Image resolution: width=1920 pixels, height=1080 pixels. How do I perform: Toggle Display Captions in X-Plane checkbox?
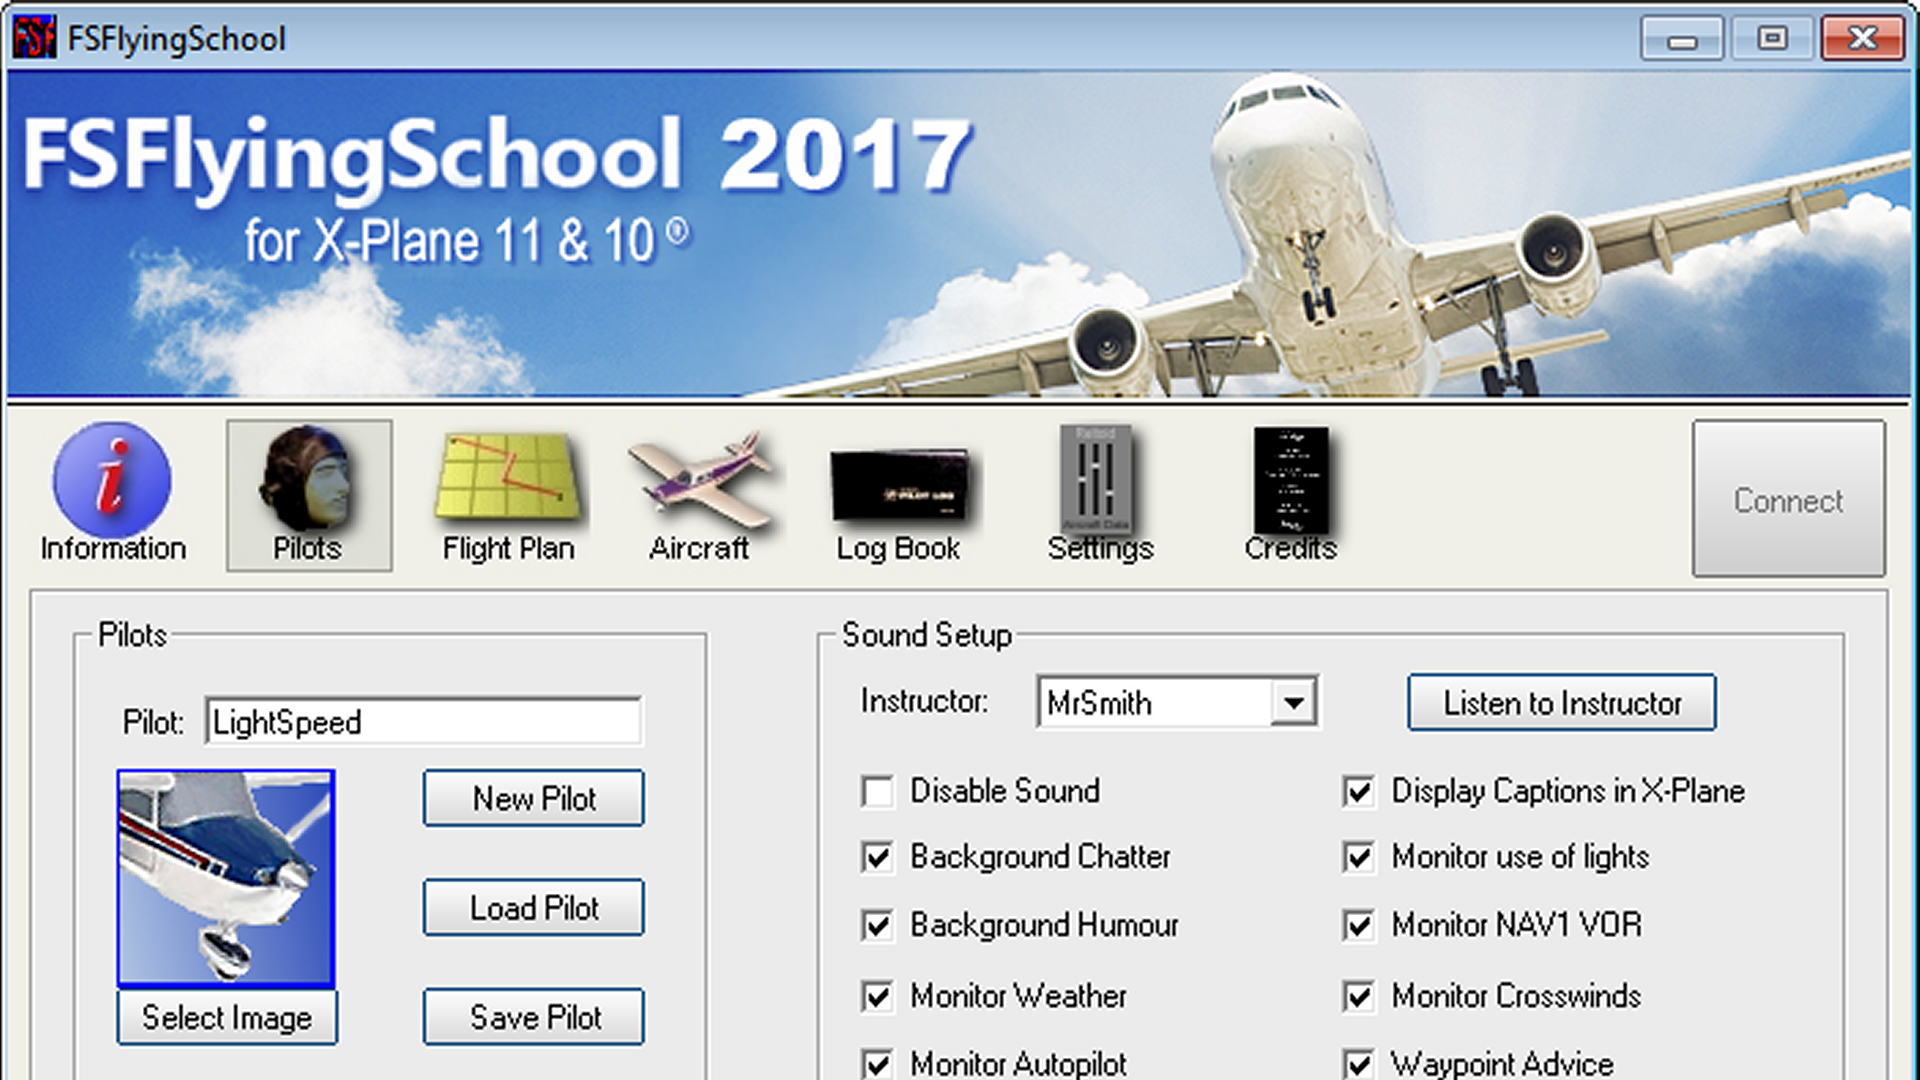(x=1359, y=792)
